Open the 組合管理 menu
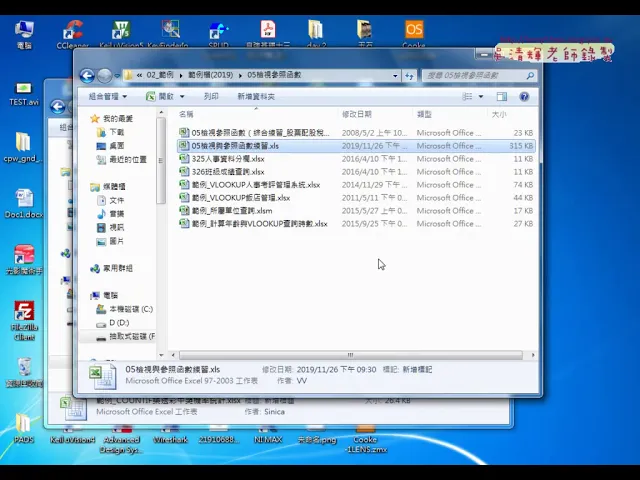Screen dimensions: 640x480 coord(108,97)
